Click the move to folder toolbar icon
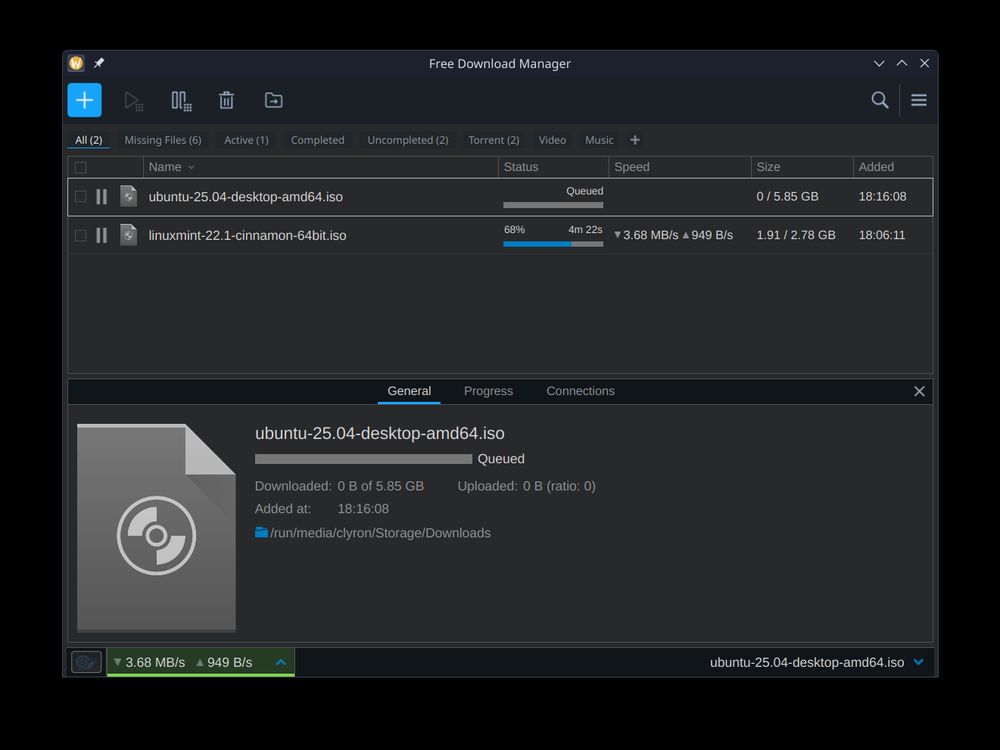 click(274, 100)
